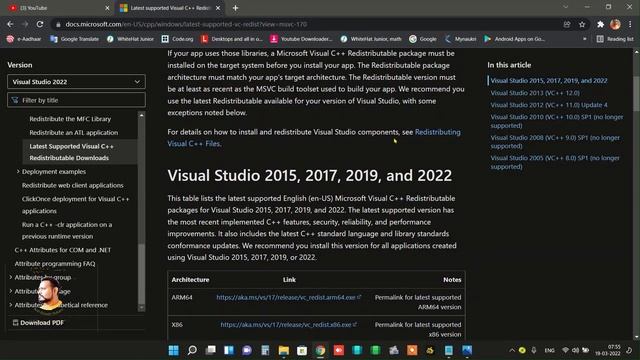The image size is (640, 360).
Task: Go back using the browser back arrow
Action: click(x=10, y=24)
